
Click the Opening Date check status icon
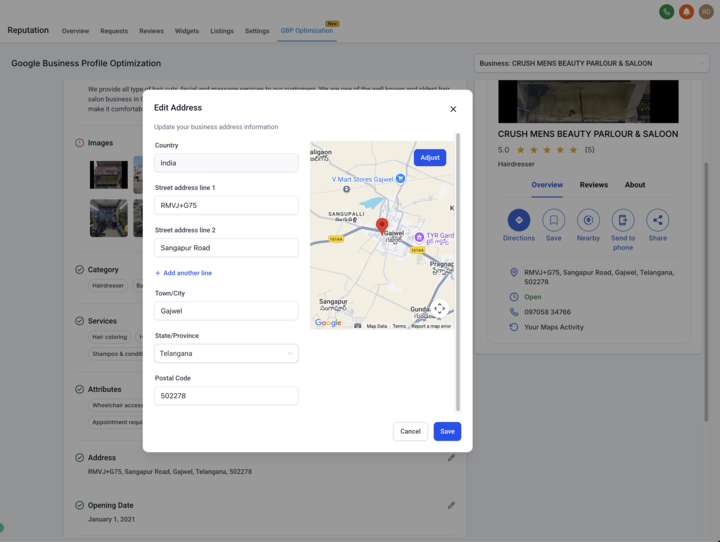click(79, 505)
